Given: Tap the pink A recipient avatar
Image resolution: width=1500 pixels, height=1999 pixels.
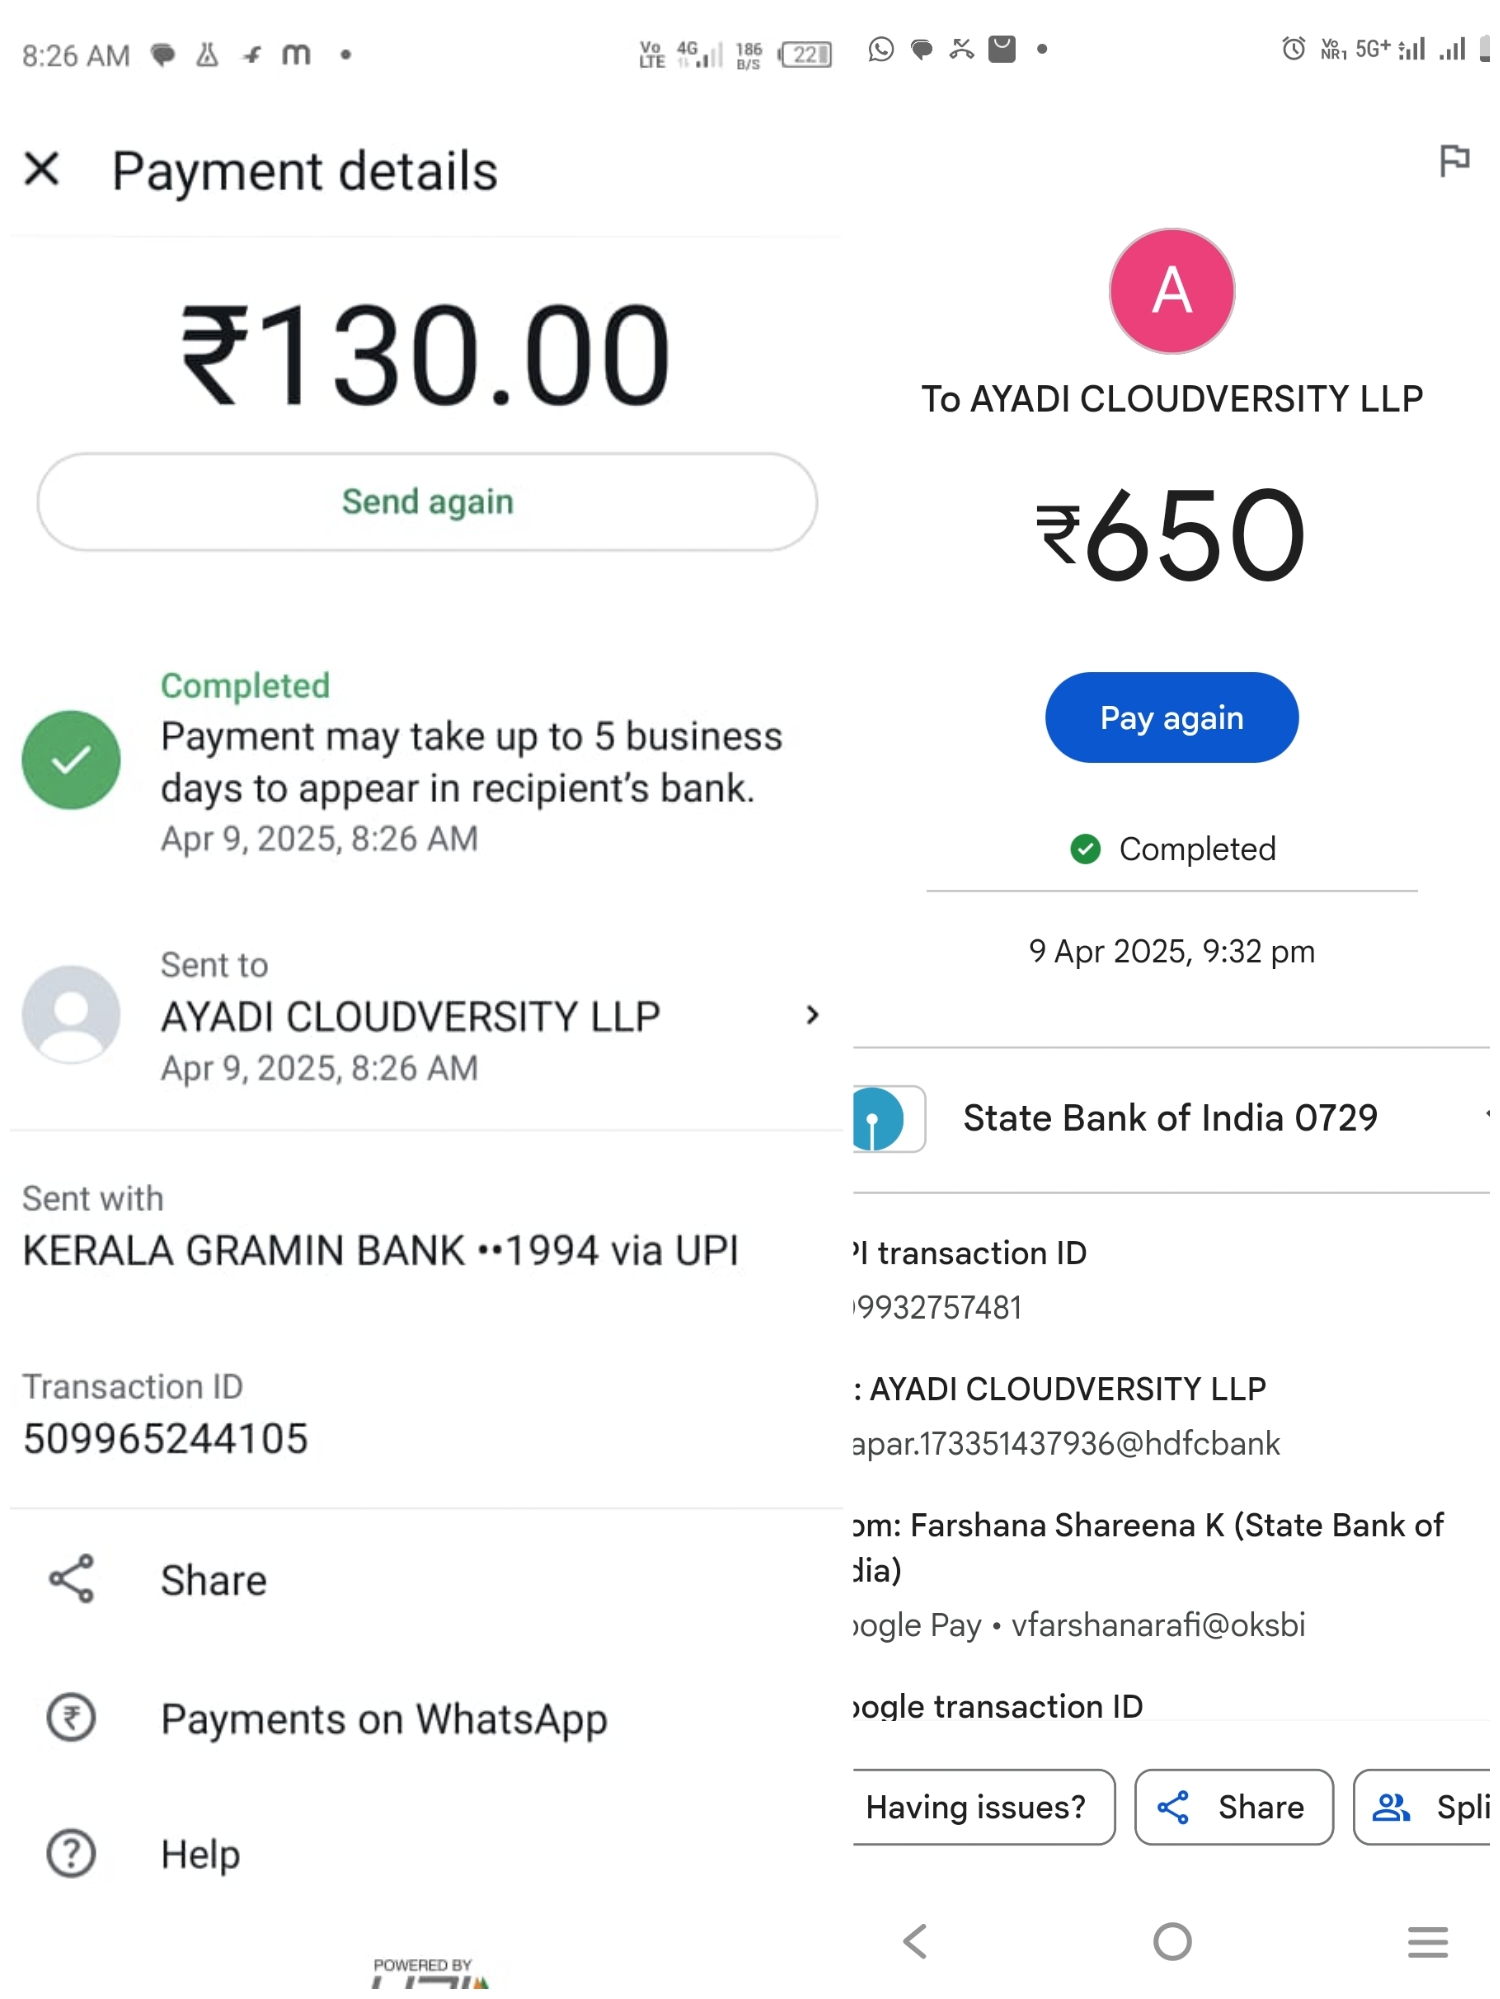Looking at the screenshot, I should pyautogui.click(x=1171, y=291).
